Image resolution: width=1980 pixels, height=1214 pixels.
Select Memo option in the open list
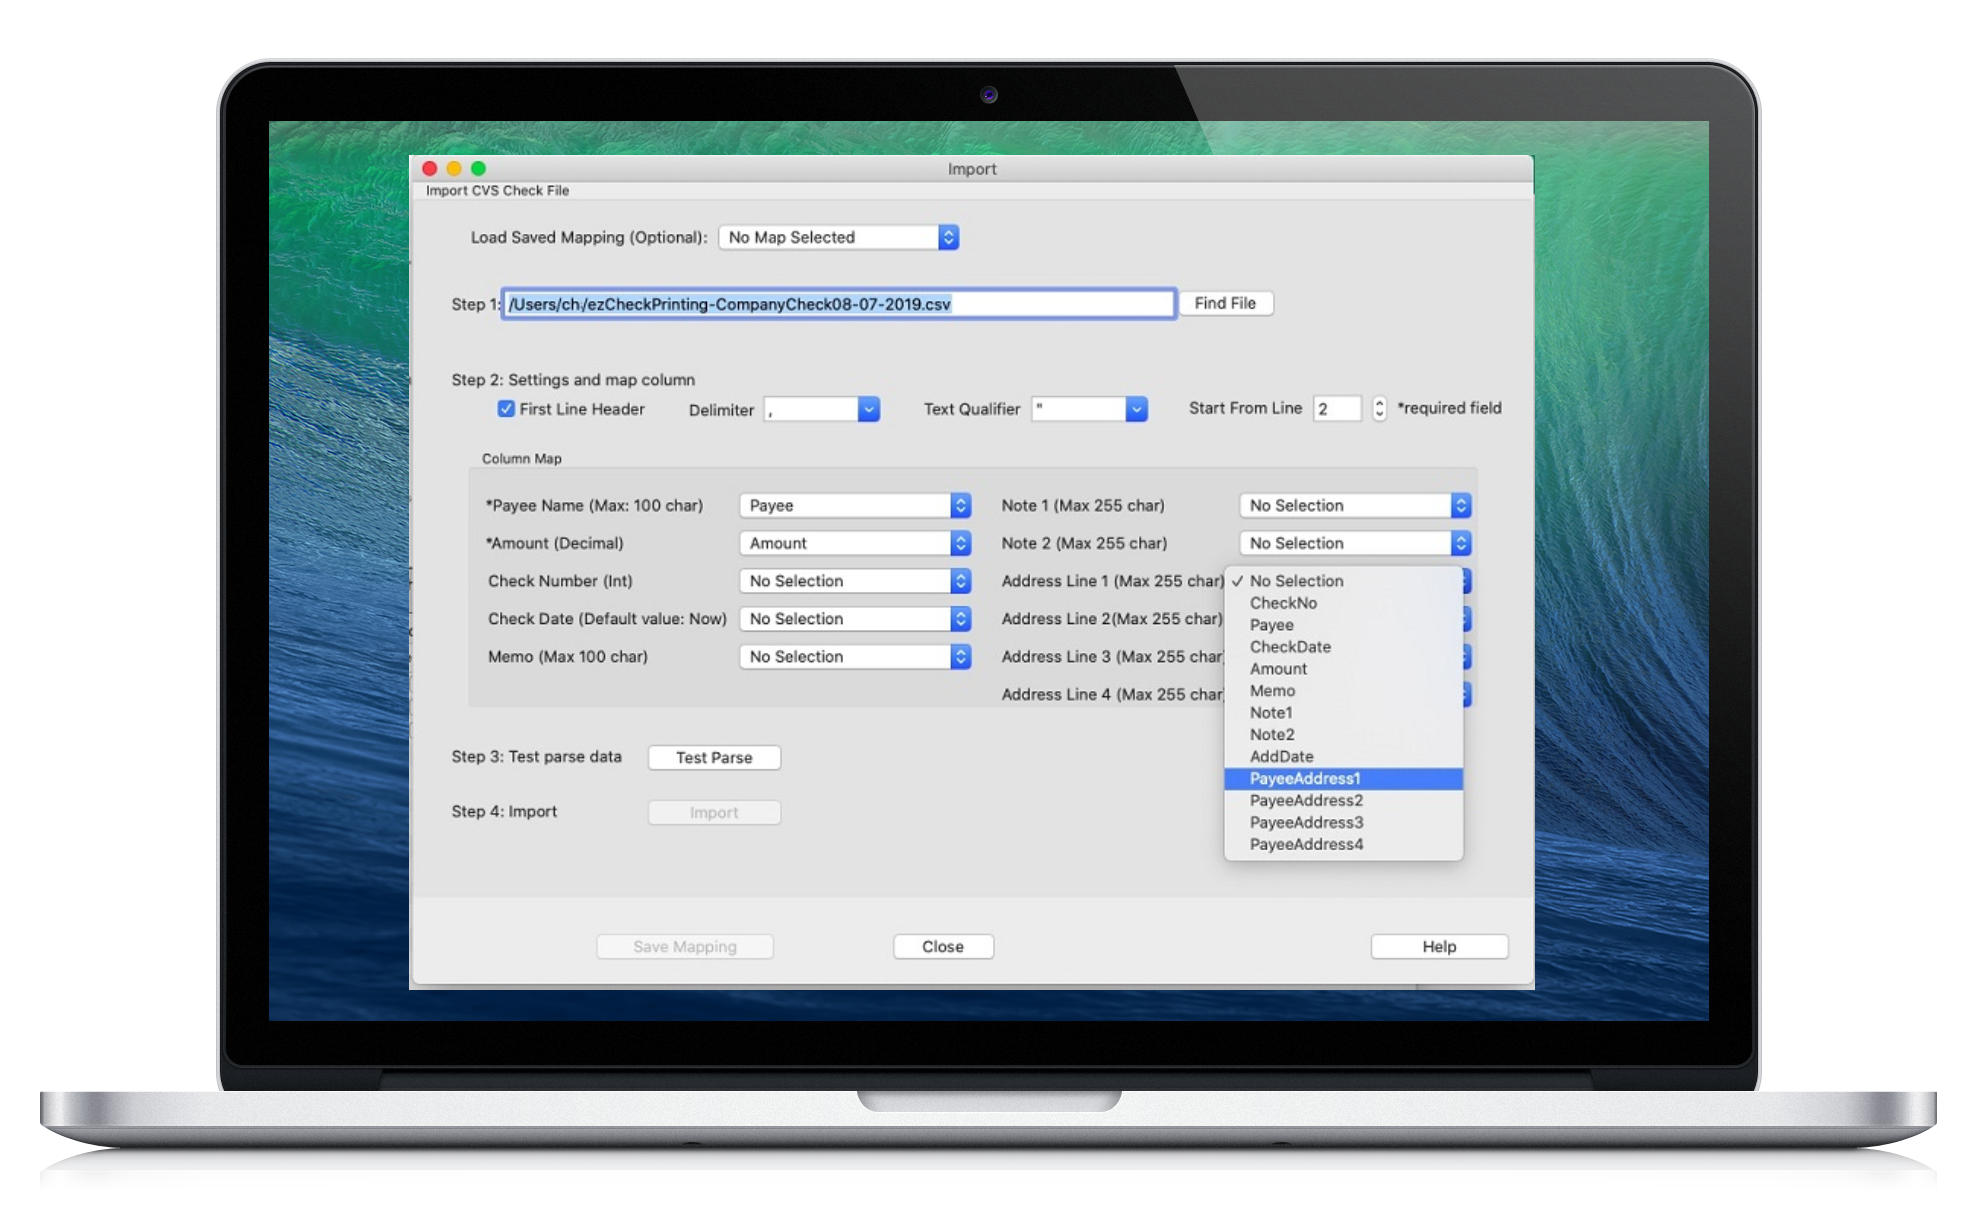[x=1272, y=691]
